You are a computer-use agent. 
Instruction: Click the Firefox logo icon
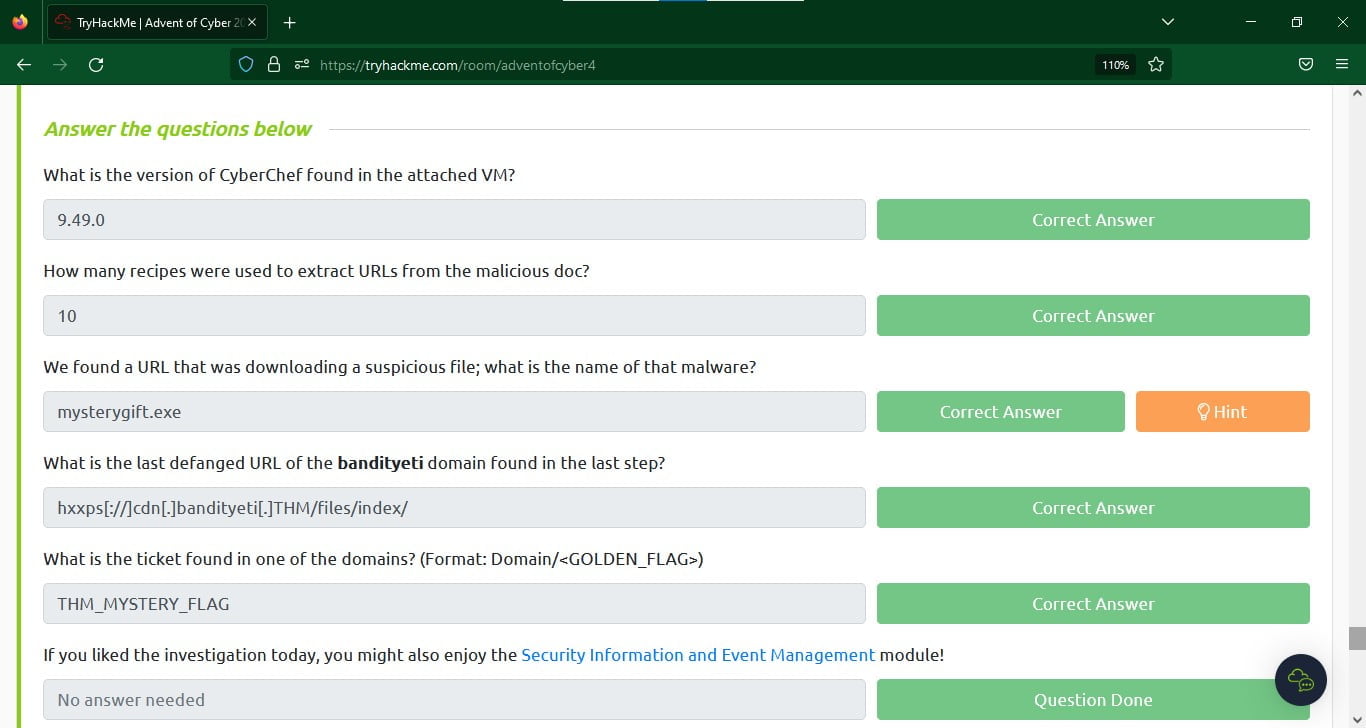click(x=20, y=22)
